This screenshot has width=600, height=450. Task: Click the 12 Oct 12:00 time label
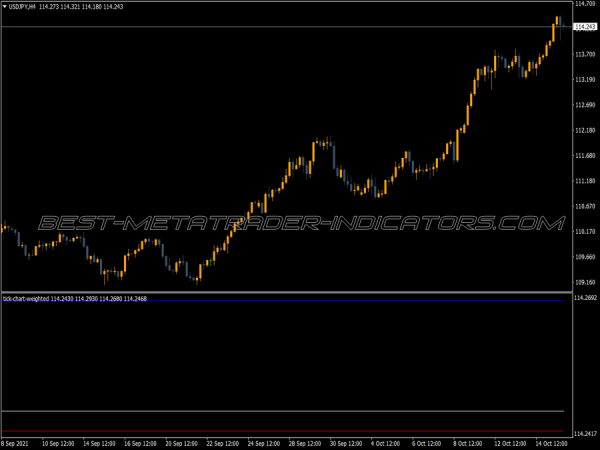tap(509, 444)
